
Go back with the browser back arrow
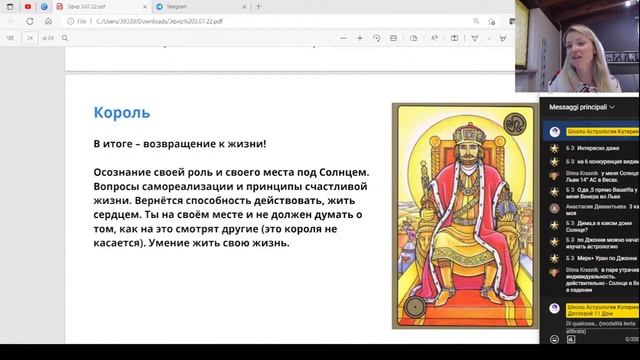11,21
